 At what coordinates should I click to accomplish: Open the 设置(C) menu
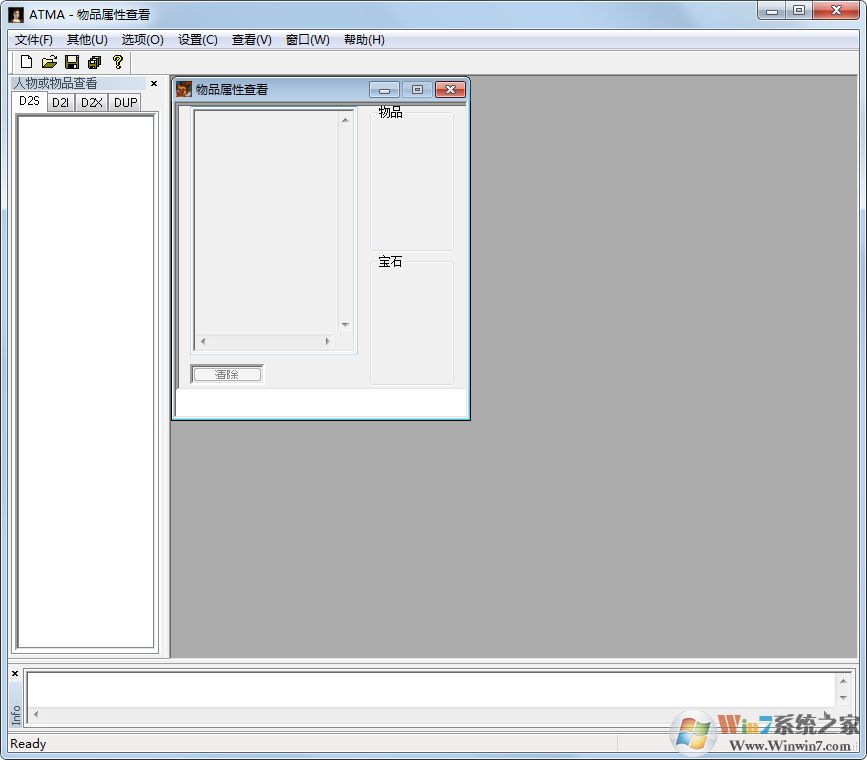[x=197, y=40]
